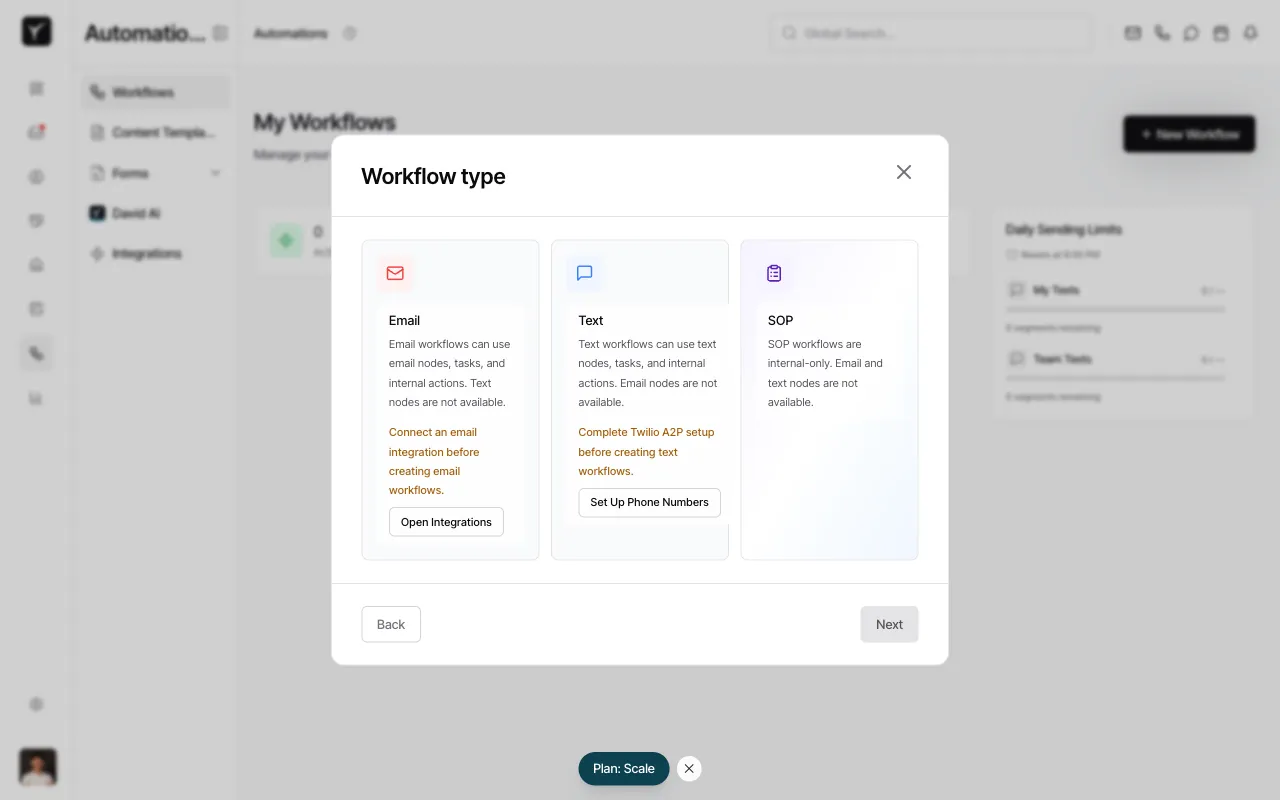Click the Set Up Phone Numbers button
The width and height of the screenshot is (1280, 800).
pyautogui.click(x=649, y=502)
